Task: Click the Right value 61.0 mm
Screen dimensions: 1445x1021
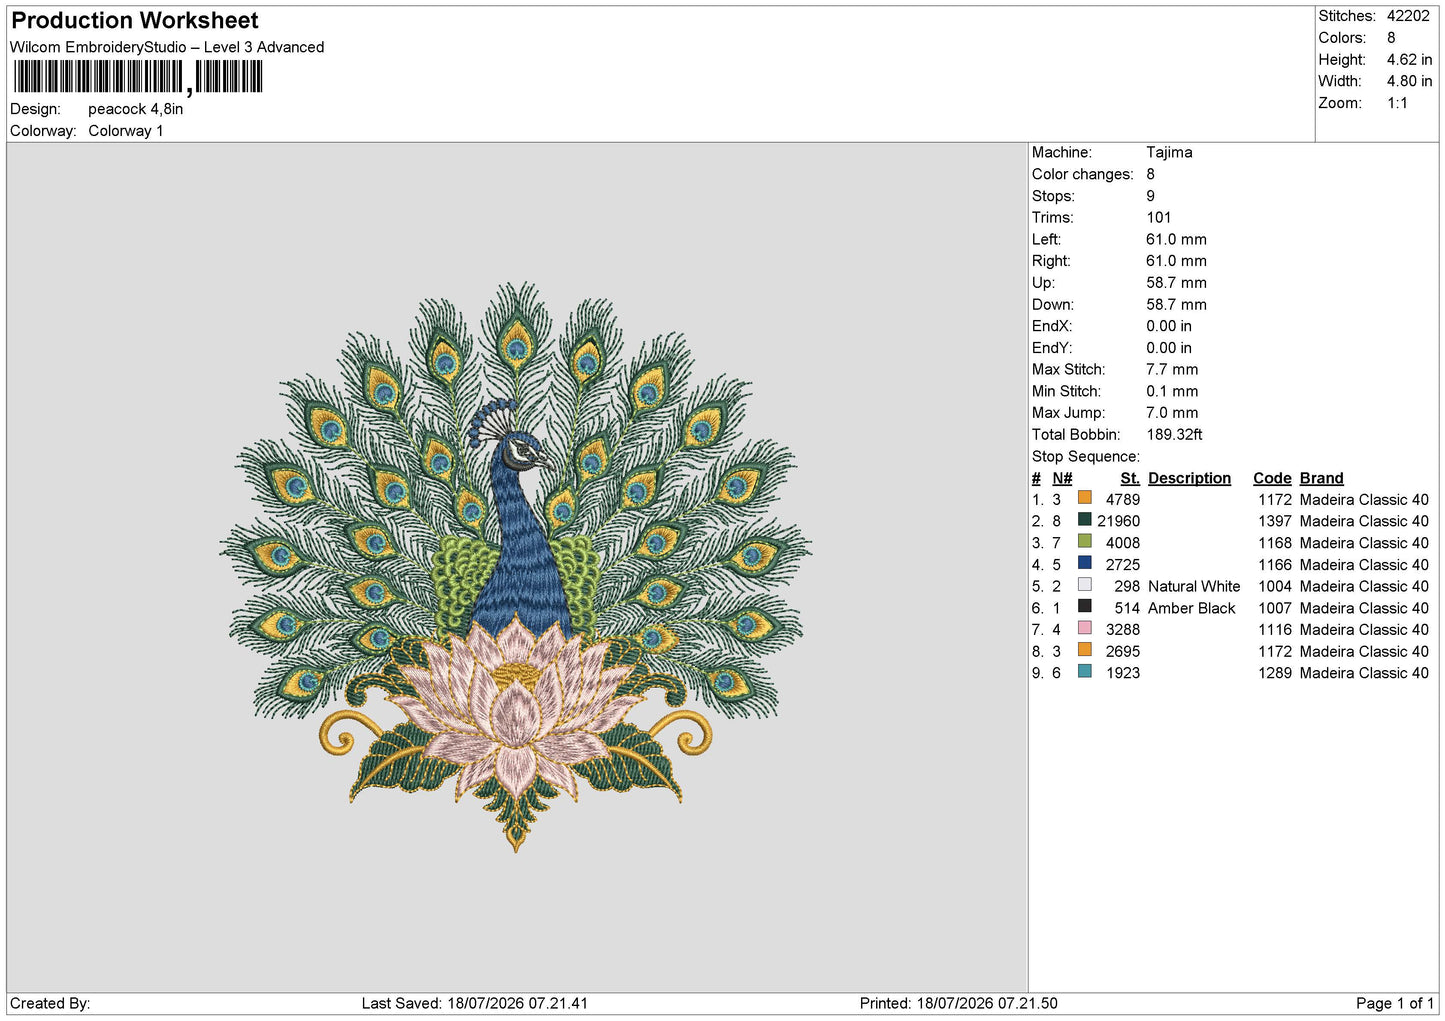Action: point(1176,261)
